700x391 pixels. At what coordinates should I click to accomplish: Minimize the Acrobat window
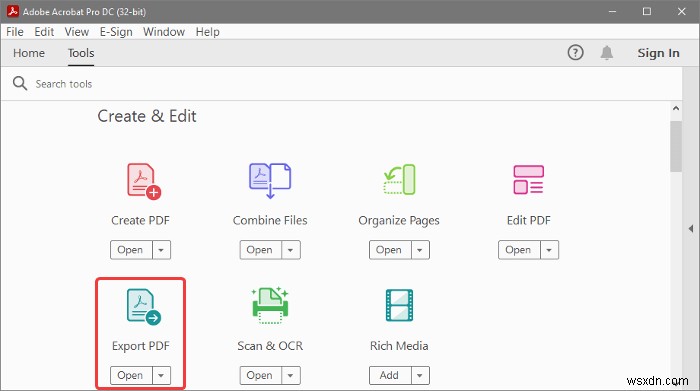[612, 12]
